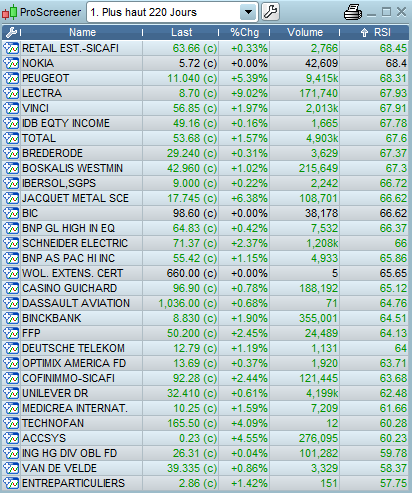This screenshot has width=412, height=493.
Task: Open chart icon for BIC
Action: click(x=11, y=213)
